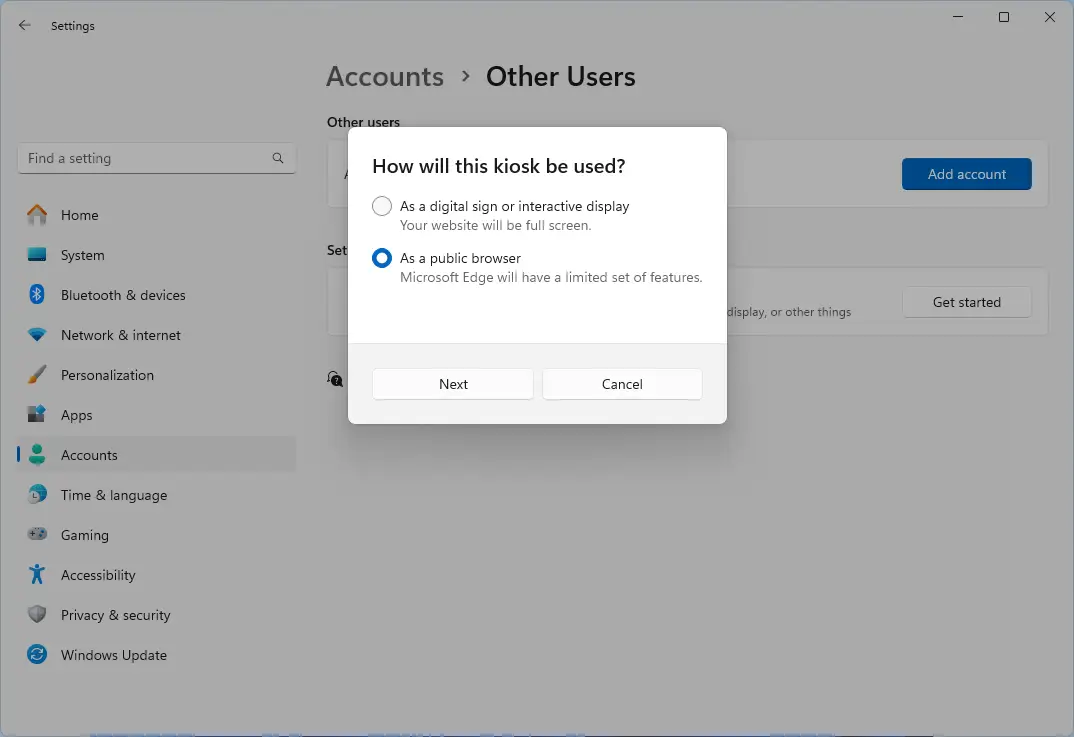Screen dimensions: 1074x737
Task: Minimize the Settings window
Action: [x=958, y=16]
